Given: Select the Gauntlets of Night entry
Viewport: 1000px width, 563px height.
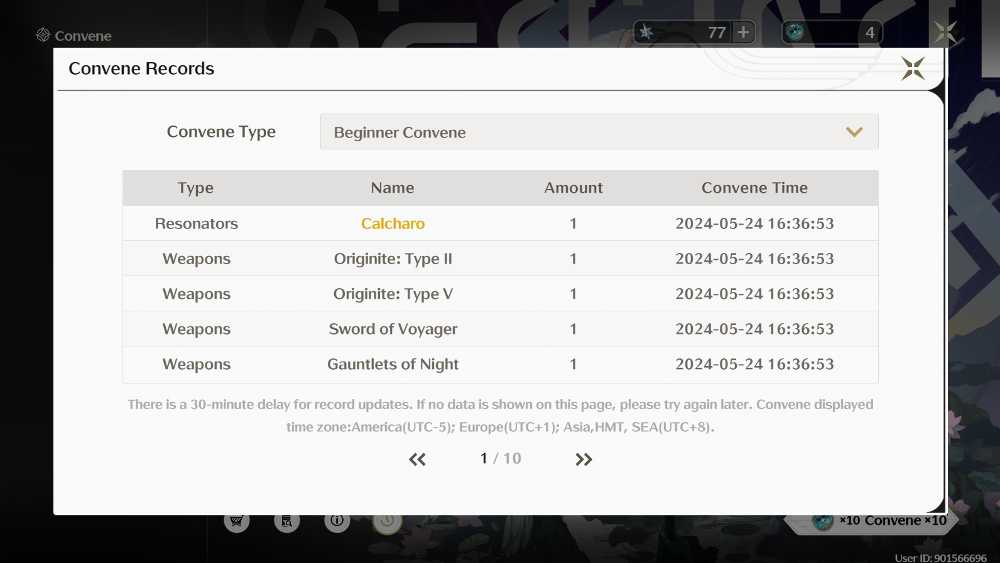Looking at the screenshot, I should tap(393, 364).
